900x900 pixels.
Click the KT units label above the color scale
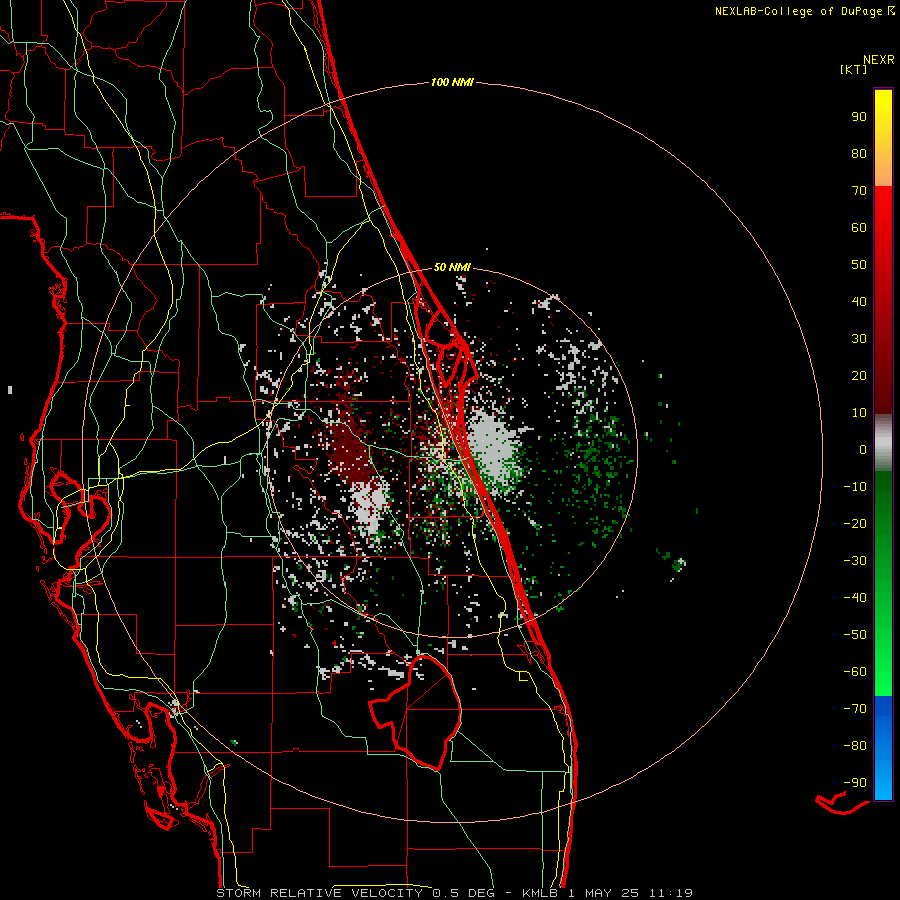[x=854, y=69]
